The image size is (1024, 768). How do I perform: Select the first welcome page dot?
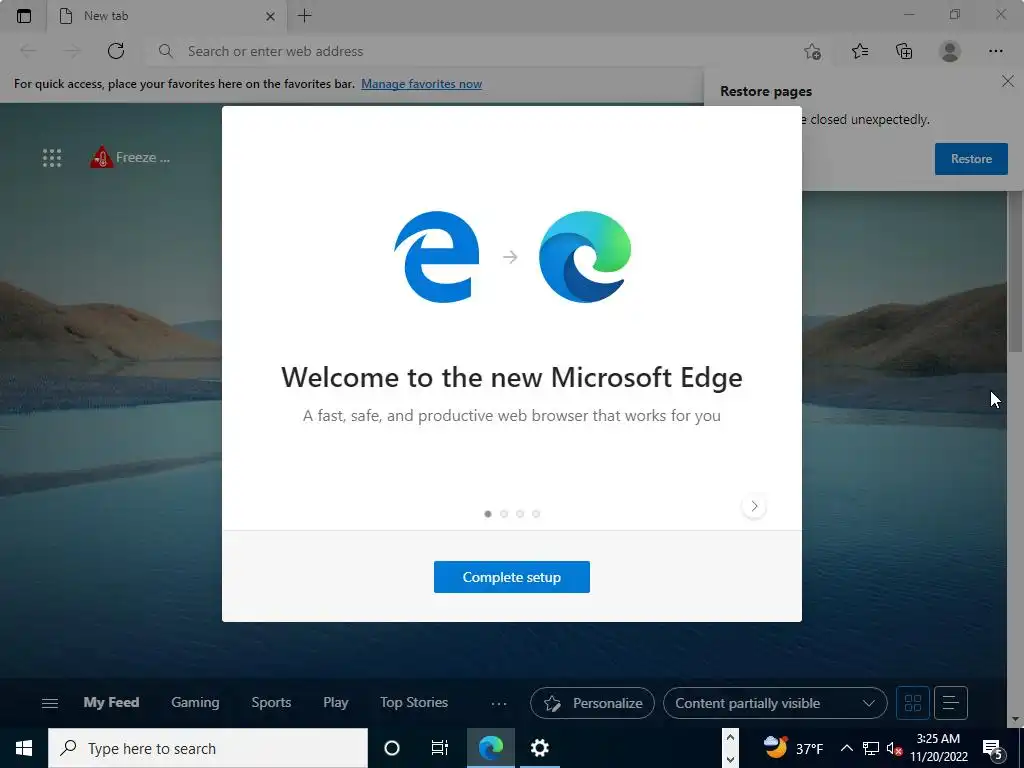coord(488,514)
